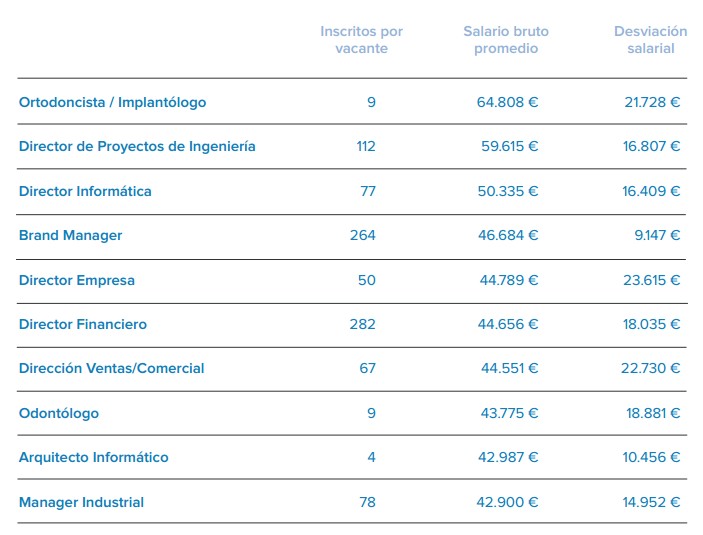
Task: Click the Manager Industrial job title
Action: pos(81,502)
